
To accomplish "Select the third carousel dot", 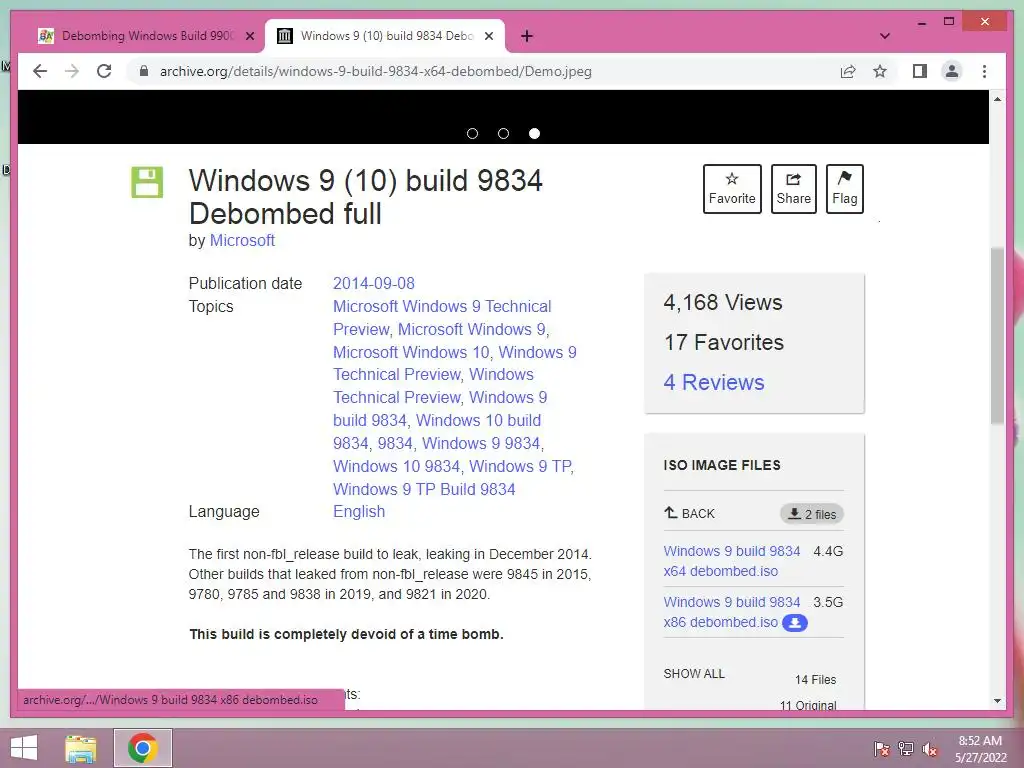I will click(x=534, y=133).
